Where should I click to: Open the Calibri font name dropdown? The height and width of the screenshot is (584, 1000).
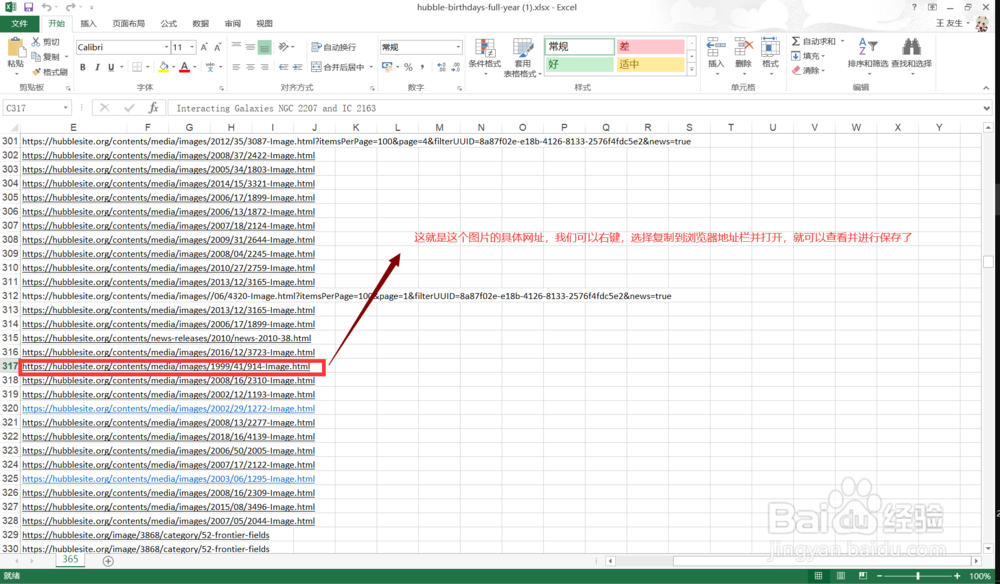(166, 47)
